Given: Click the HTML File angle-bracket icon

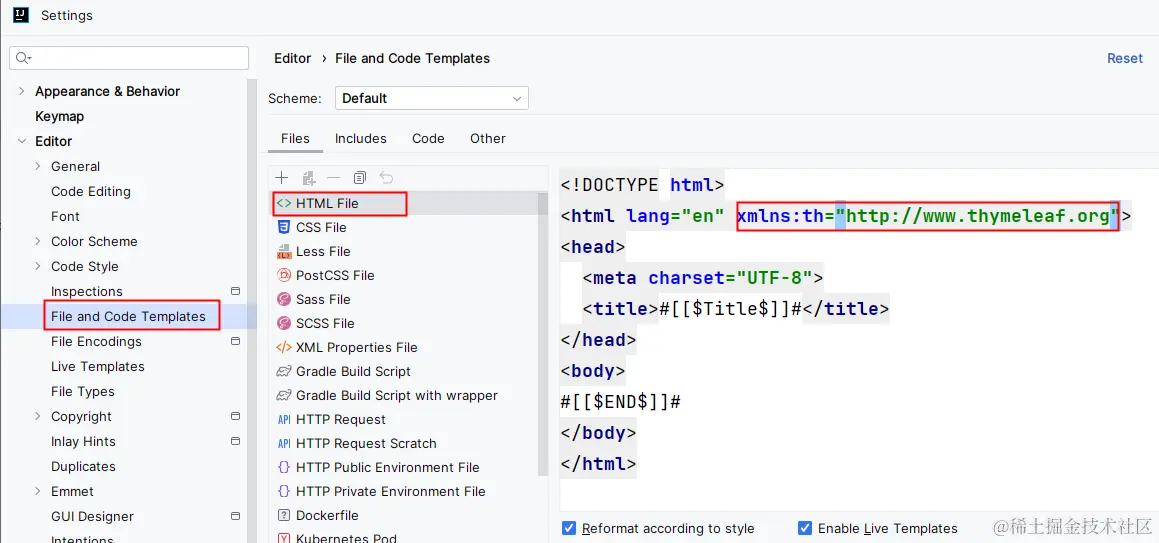Looking at the screenshot, I should tap(283, 203).
